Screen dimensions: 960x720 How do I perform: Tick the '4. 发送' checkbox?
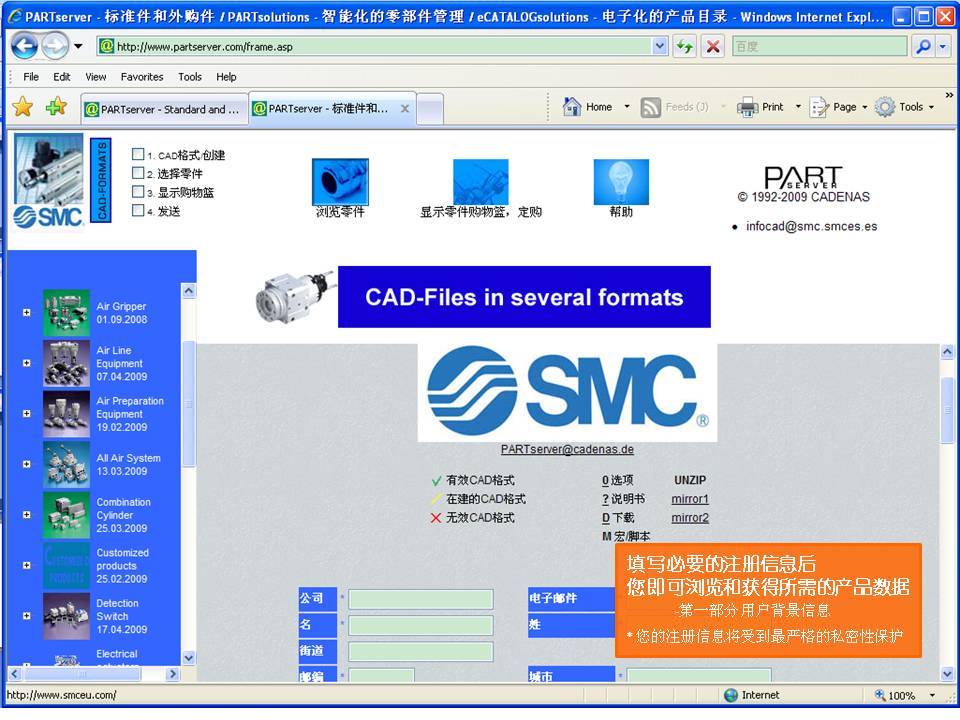tap(138, 211)
